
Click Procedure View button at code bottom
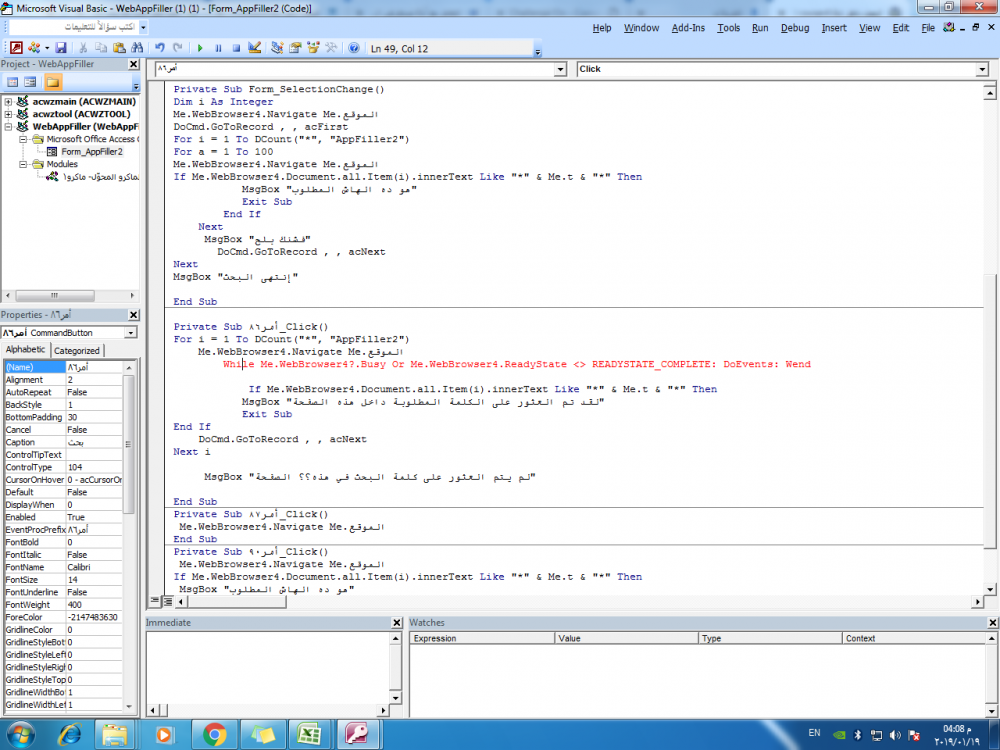[154, 601]
